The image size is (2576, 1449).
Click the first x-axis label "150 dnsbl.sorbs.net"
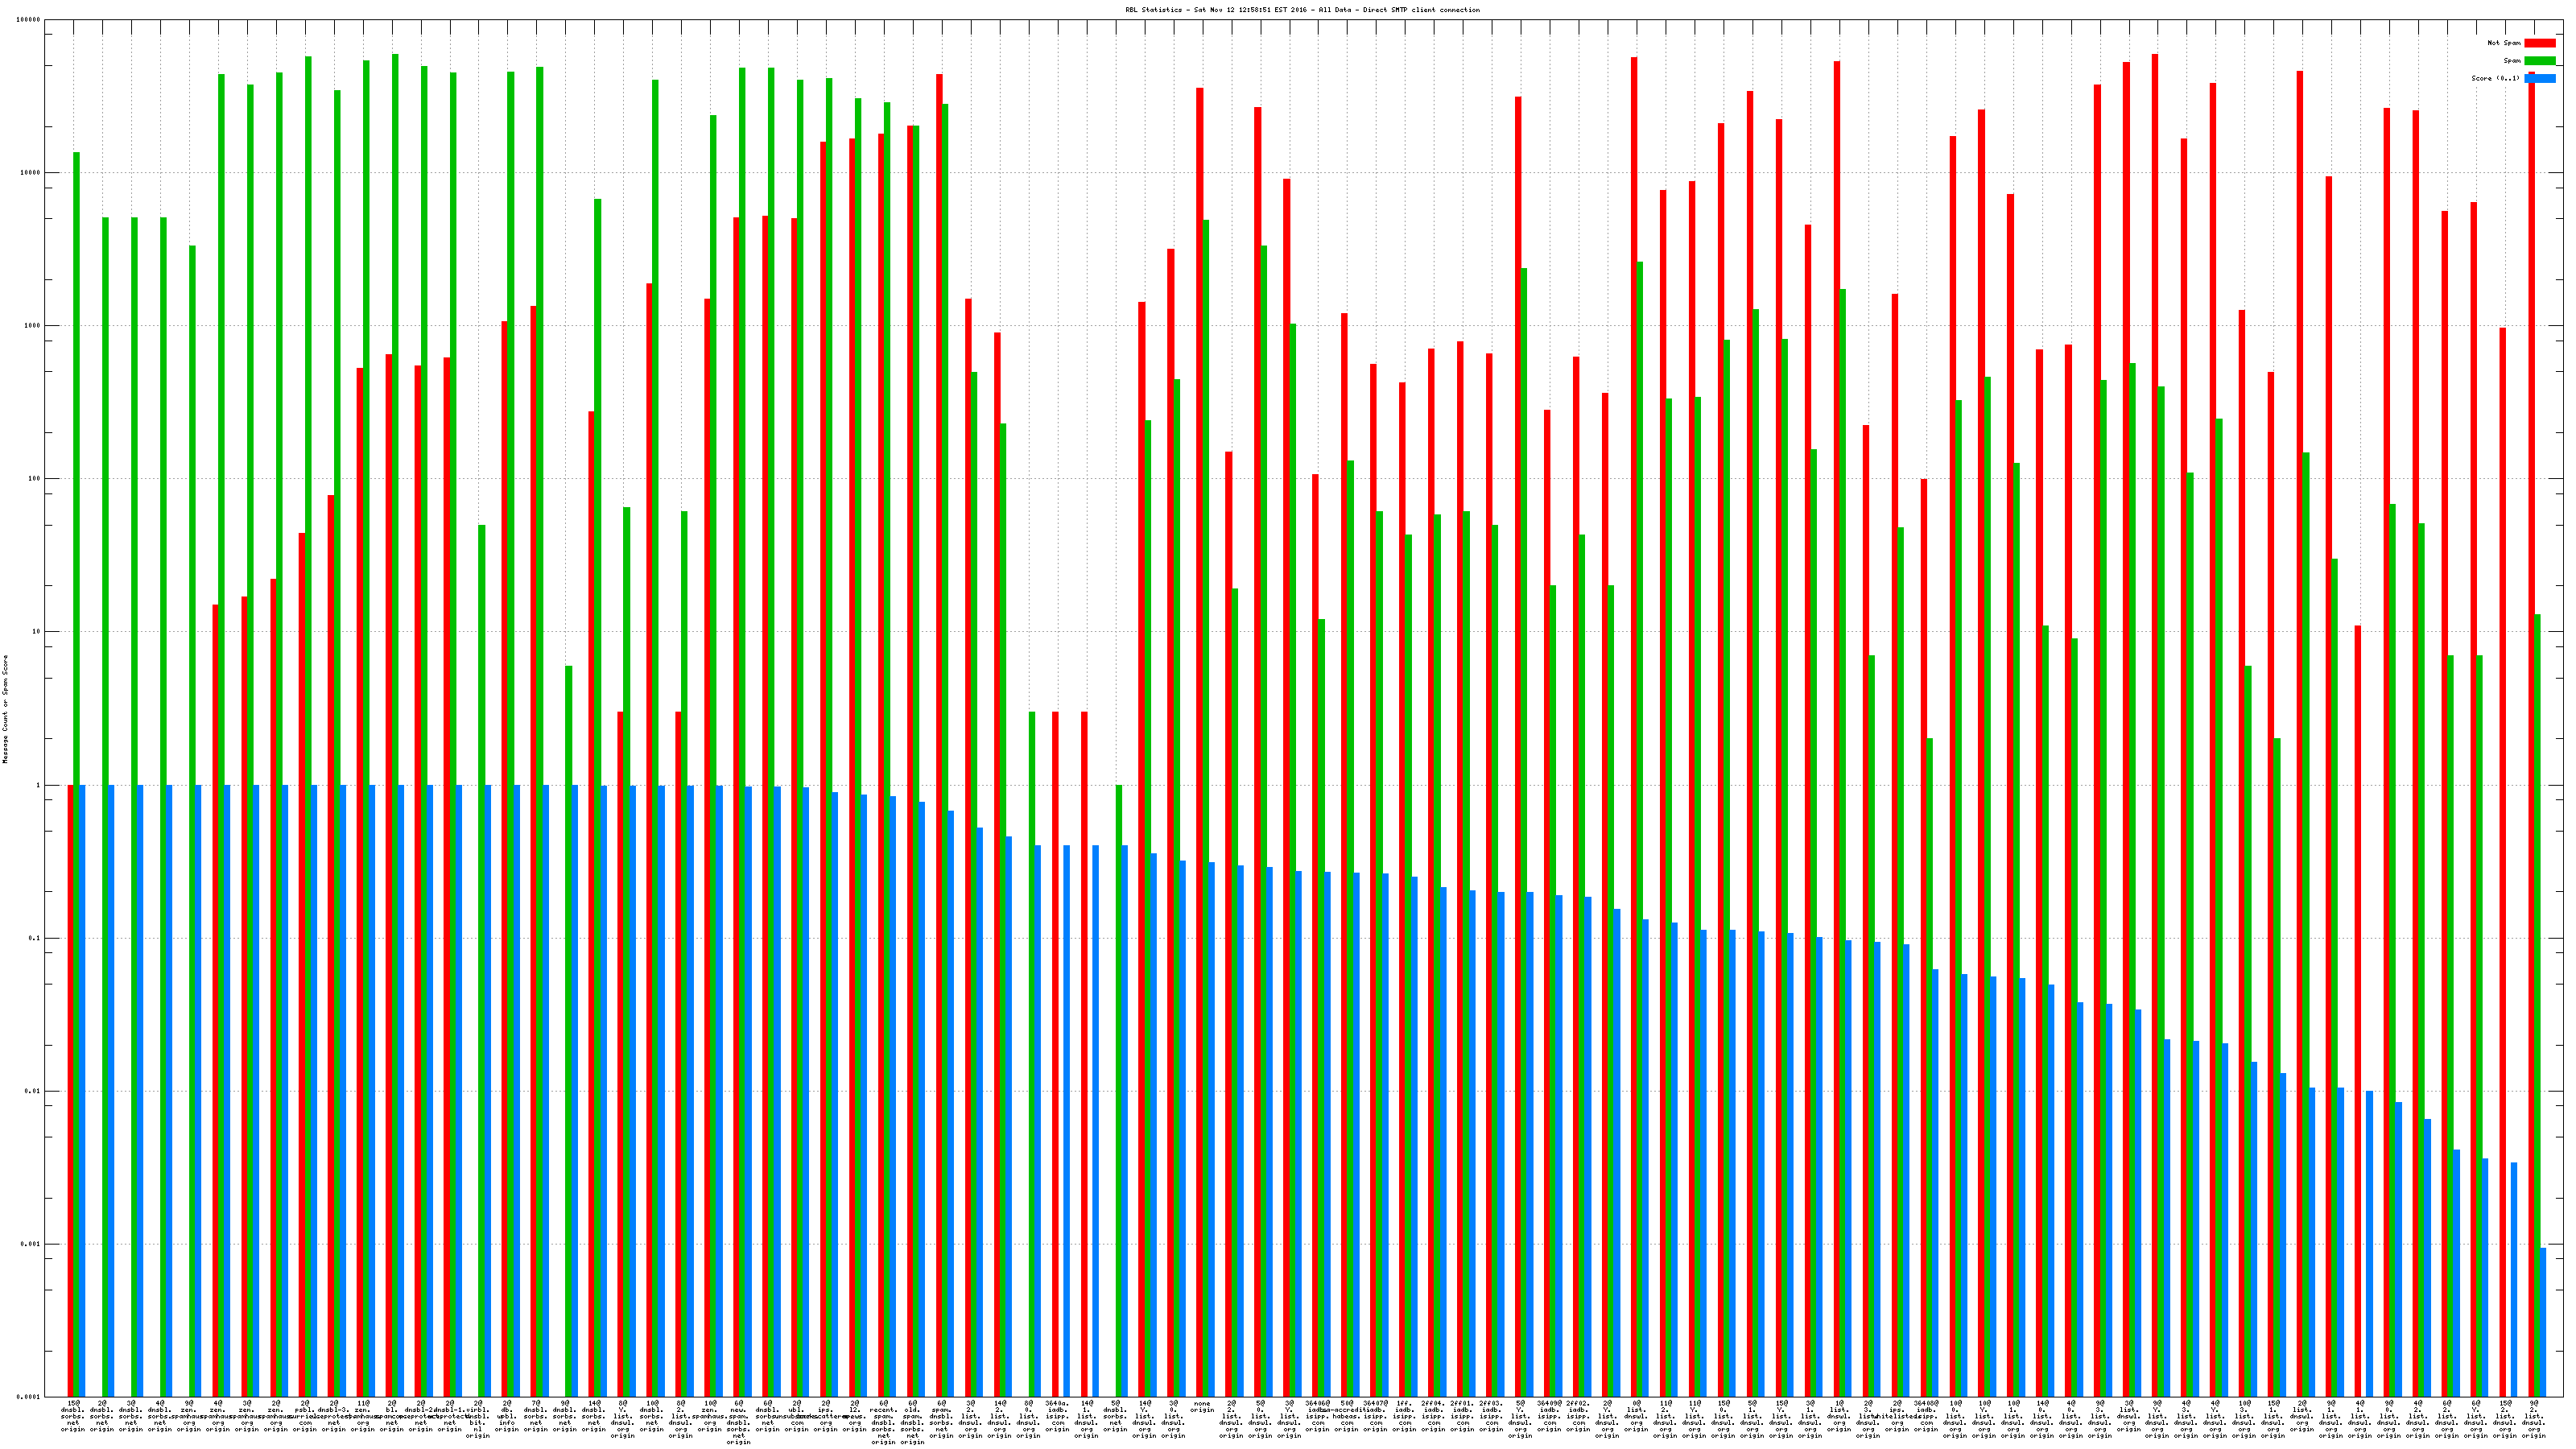pyautogui.click(x=73, y=1417)
